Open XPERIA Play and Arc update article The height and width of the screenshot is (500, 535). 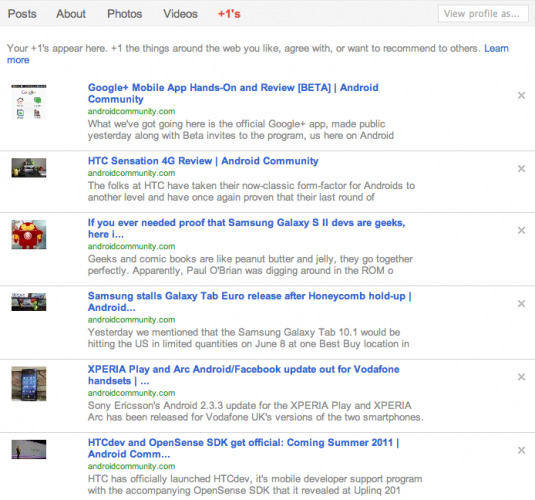[x=244, y=375]
